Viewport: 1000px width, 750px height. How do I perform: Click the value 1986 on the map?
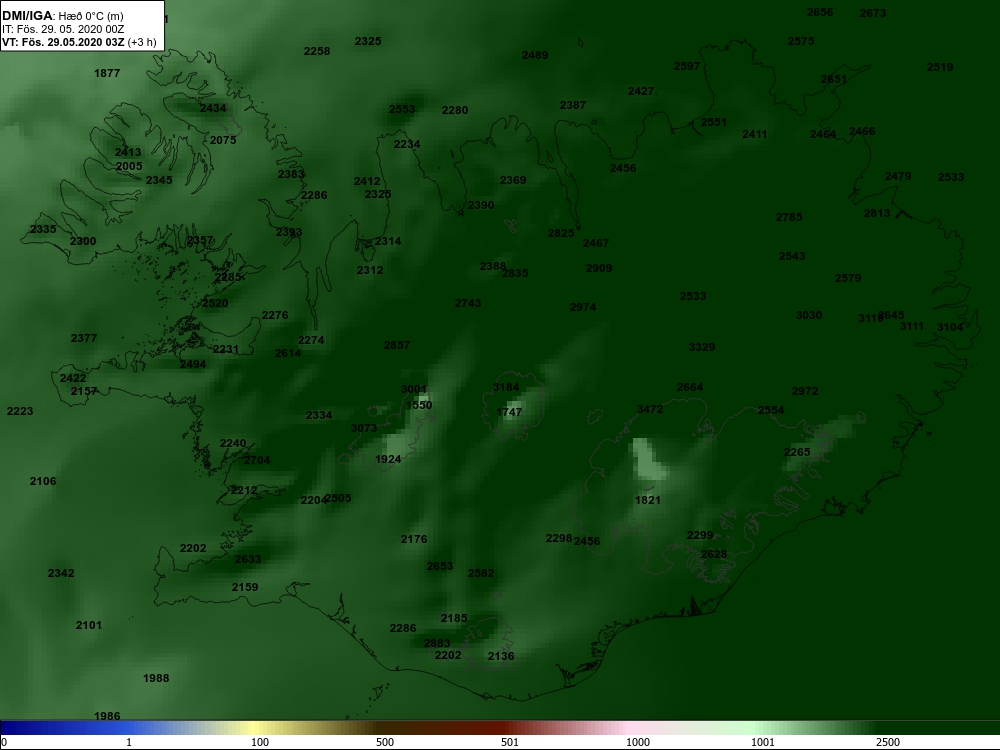[107, 717]
